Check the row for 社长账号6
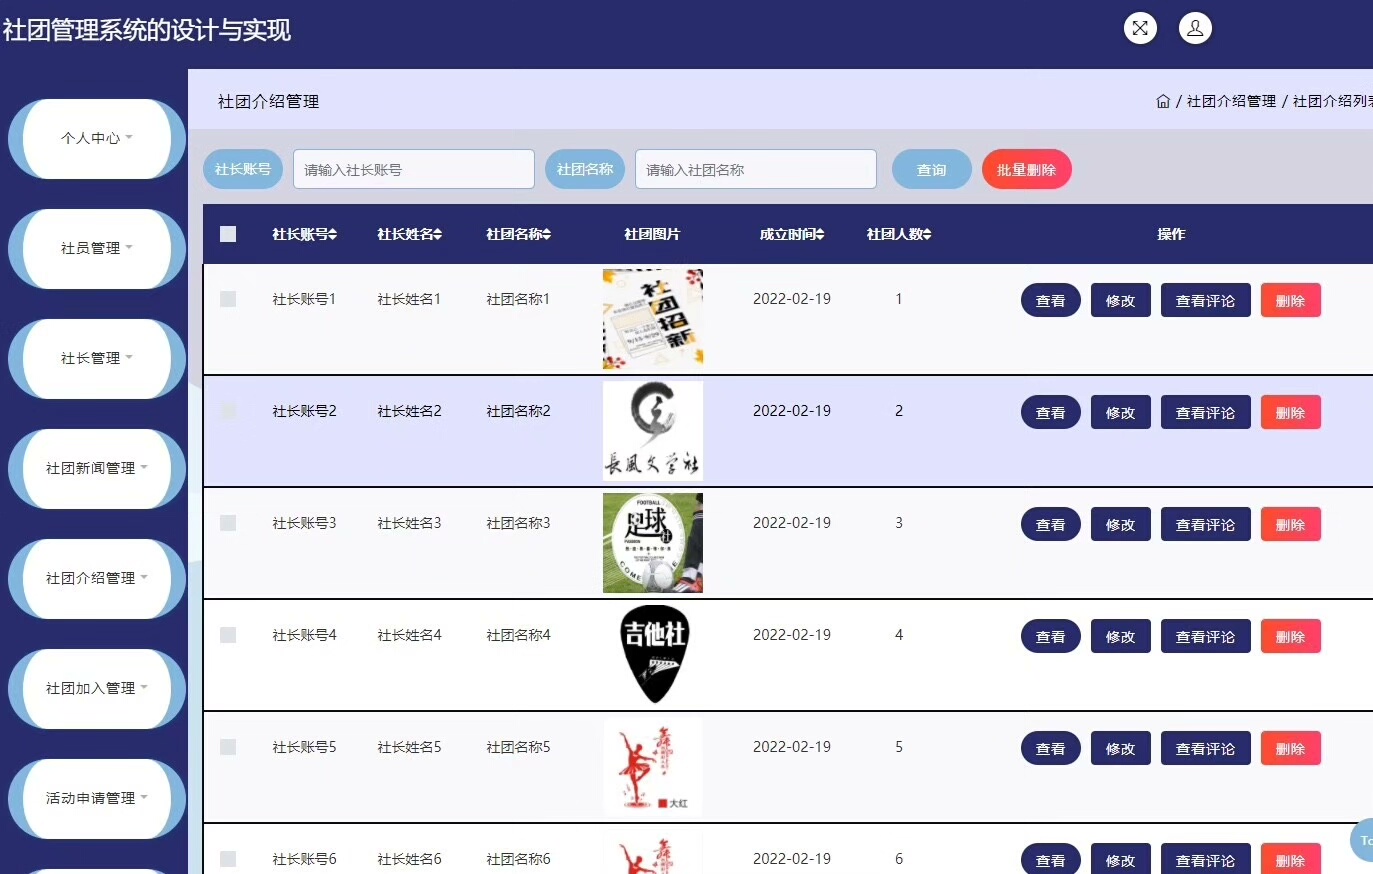This screenshot has height=874, width=1373. 228,859
